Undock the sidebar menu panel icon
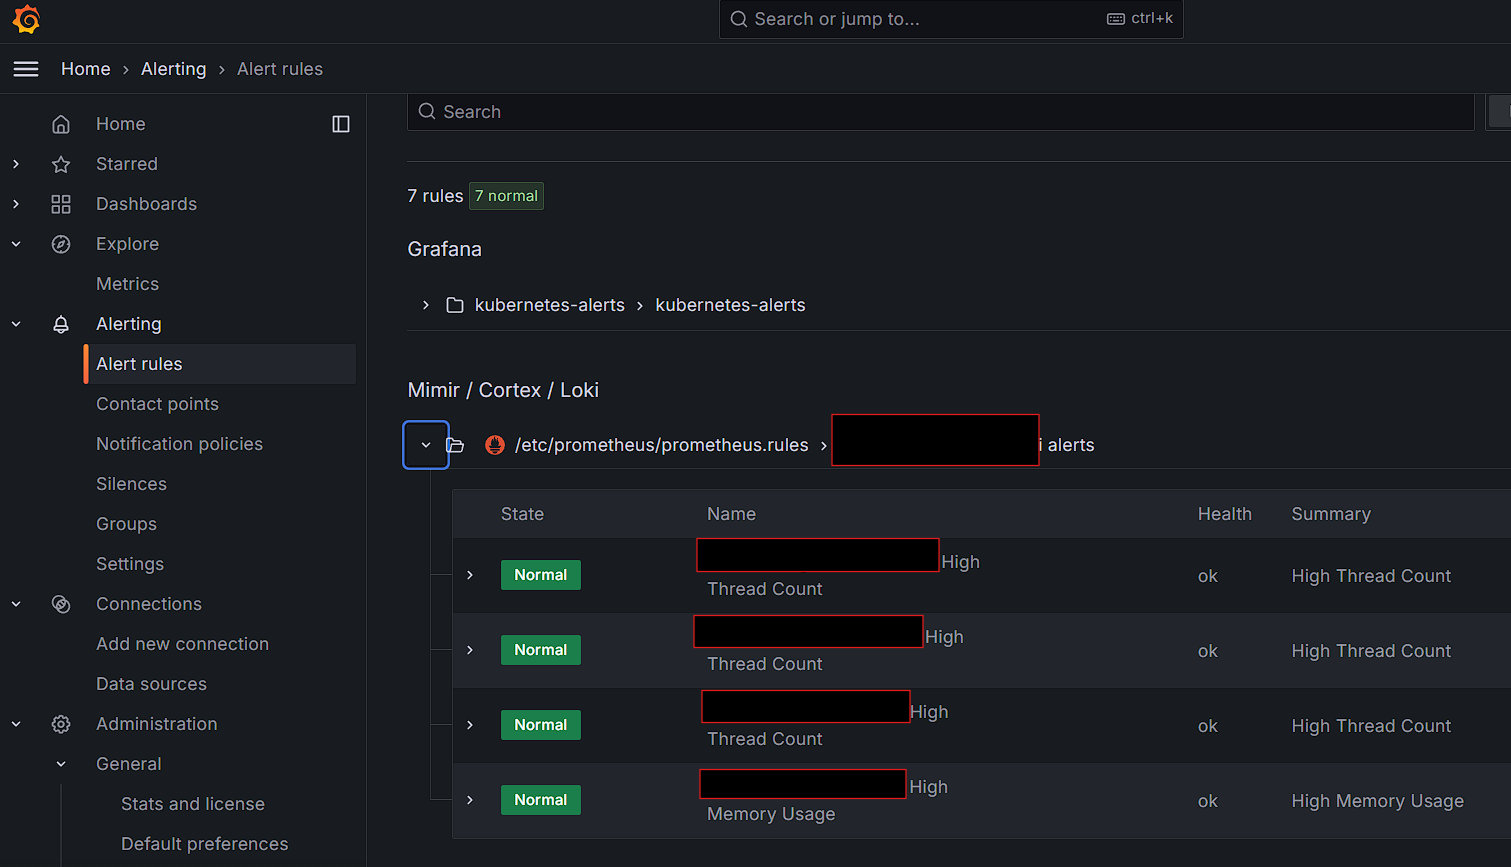 pyautogui.click(x=341, y=124)
